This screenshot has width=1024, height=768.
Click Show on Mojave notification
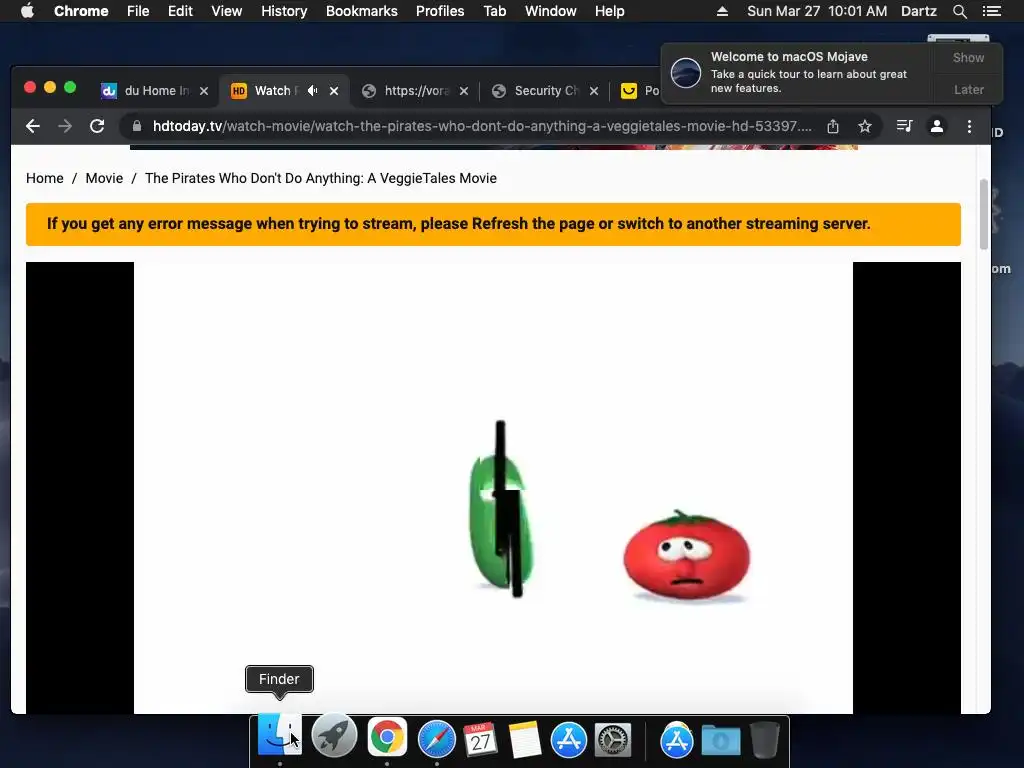[968, 57]
